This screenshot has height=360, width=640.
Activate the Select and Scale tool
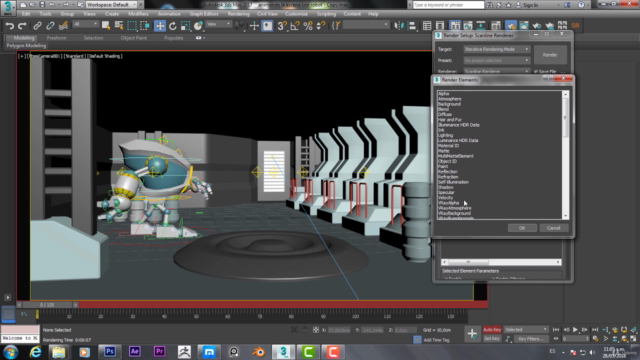(185, 26)
